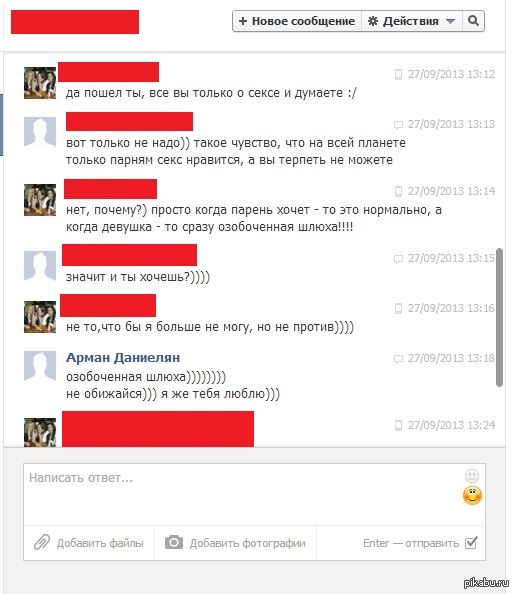Click the search magnifier icon
The image size is (514, 594).
click(x=473, y=21)
